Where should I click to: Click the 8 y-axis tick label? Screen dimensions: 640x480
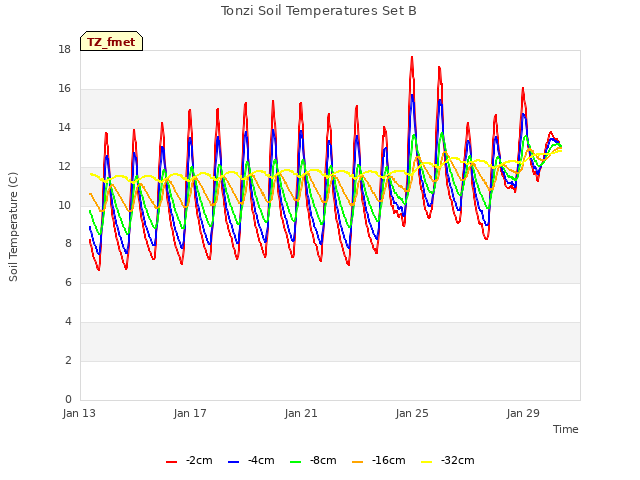(x=68, y=244)
